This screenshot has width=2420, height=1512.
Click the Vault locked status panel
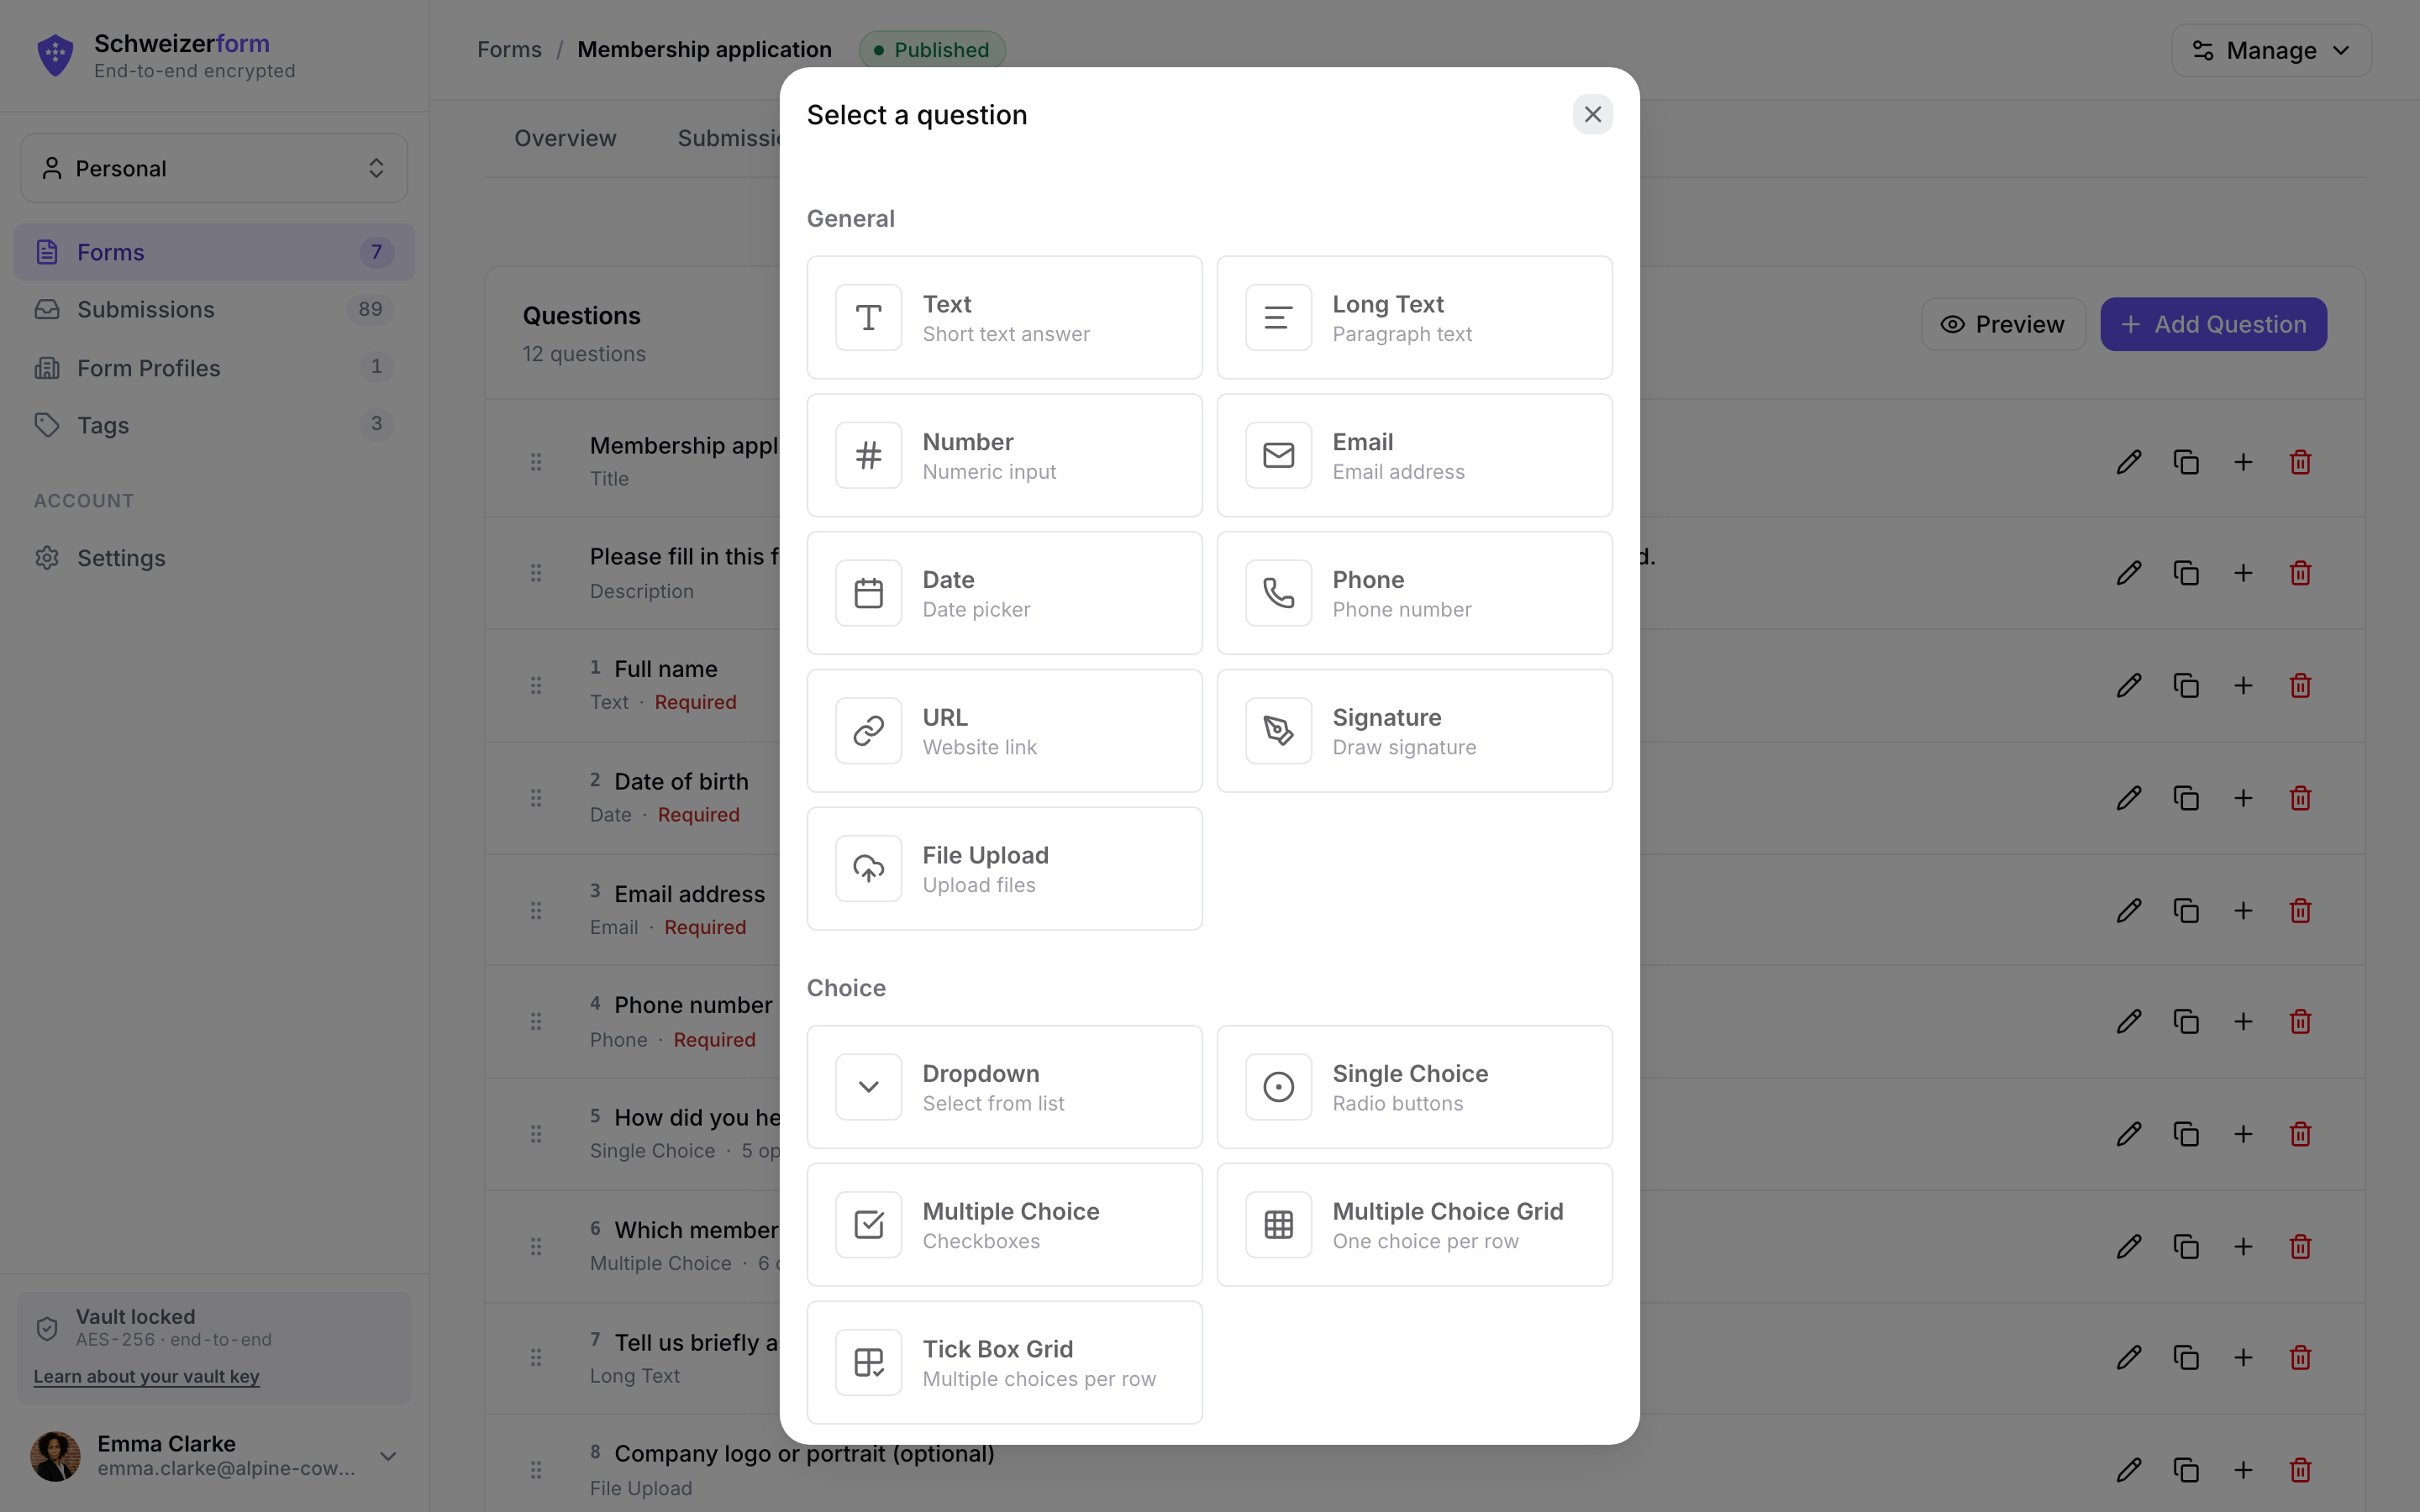(x=214, y=1347)
